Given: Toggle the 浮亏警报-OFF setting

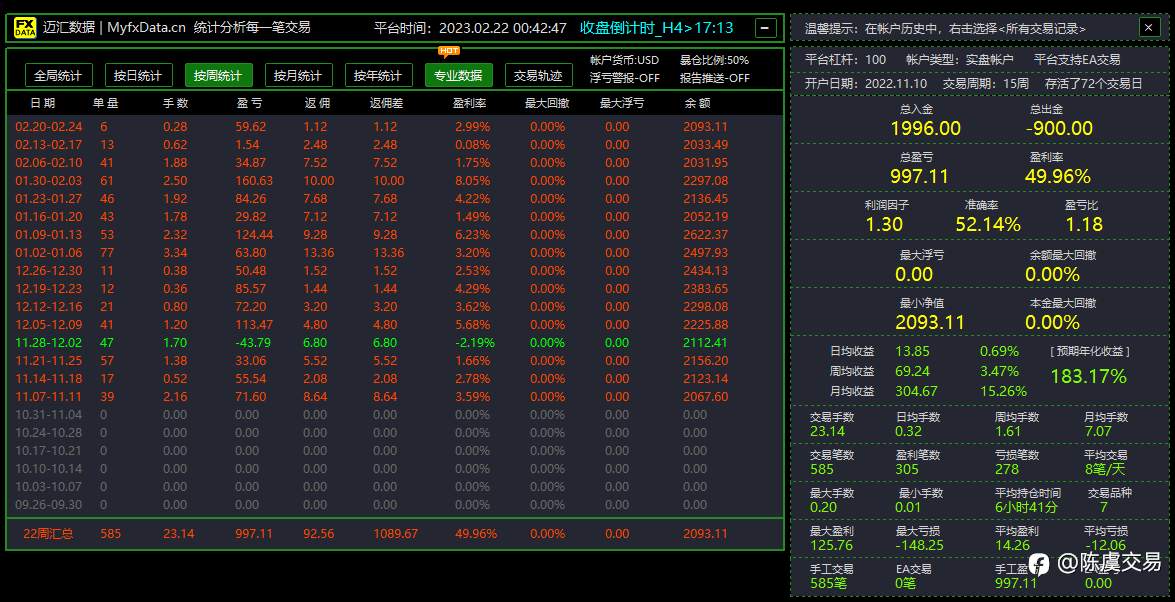Looking at the screenshot, I should (x=625, y=78).
